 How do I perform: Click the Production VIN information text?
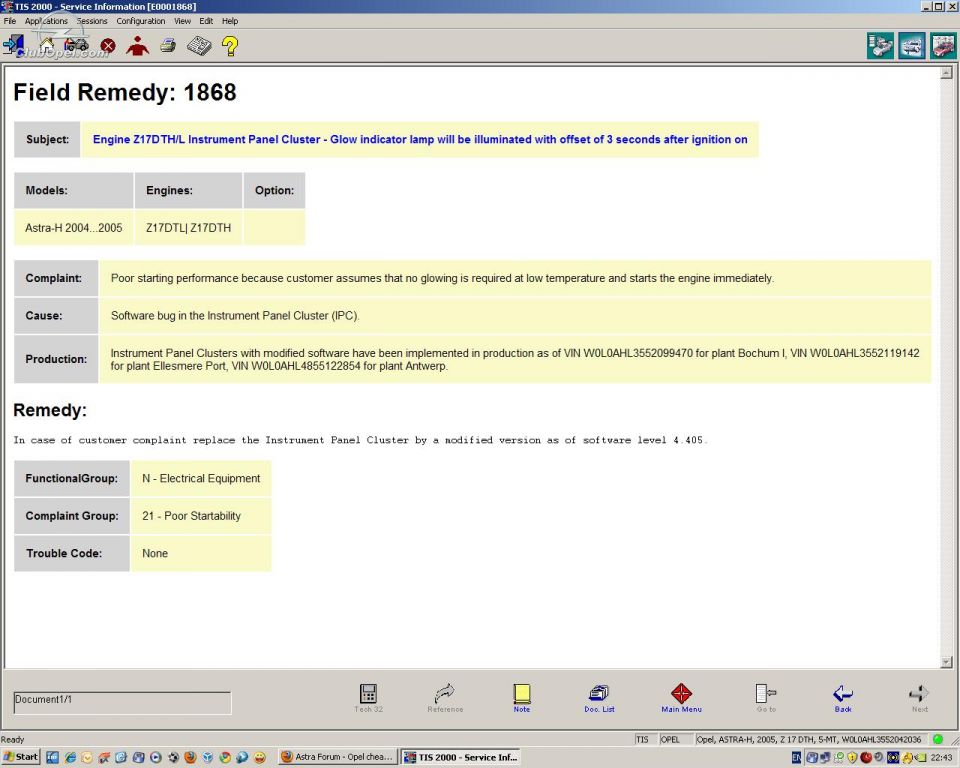pyautogui.click(x=514, y=360)
